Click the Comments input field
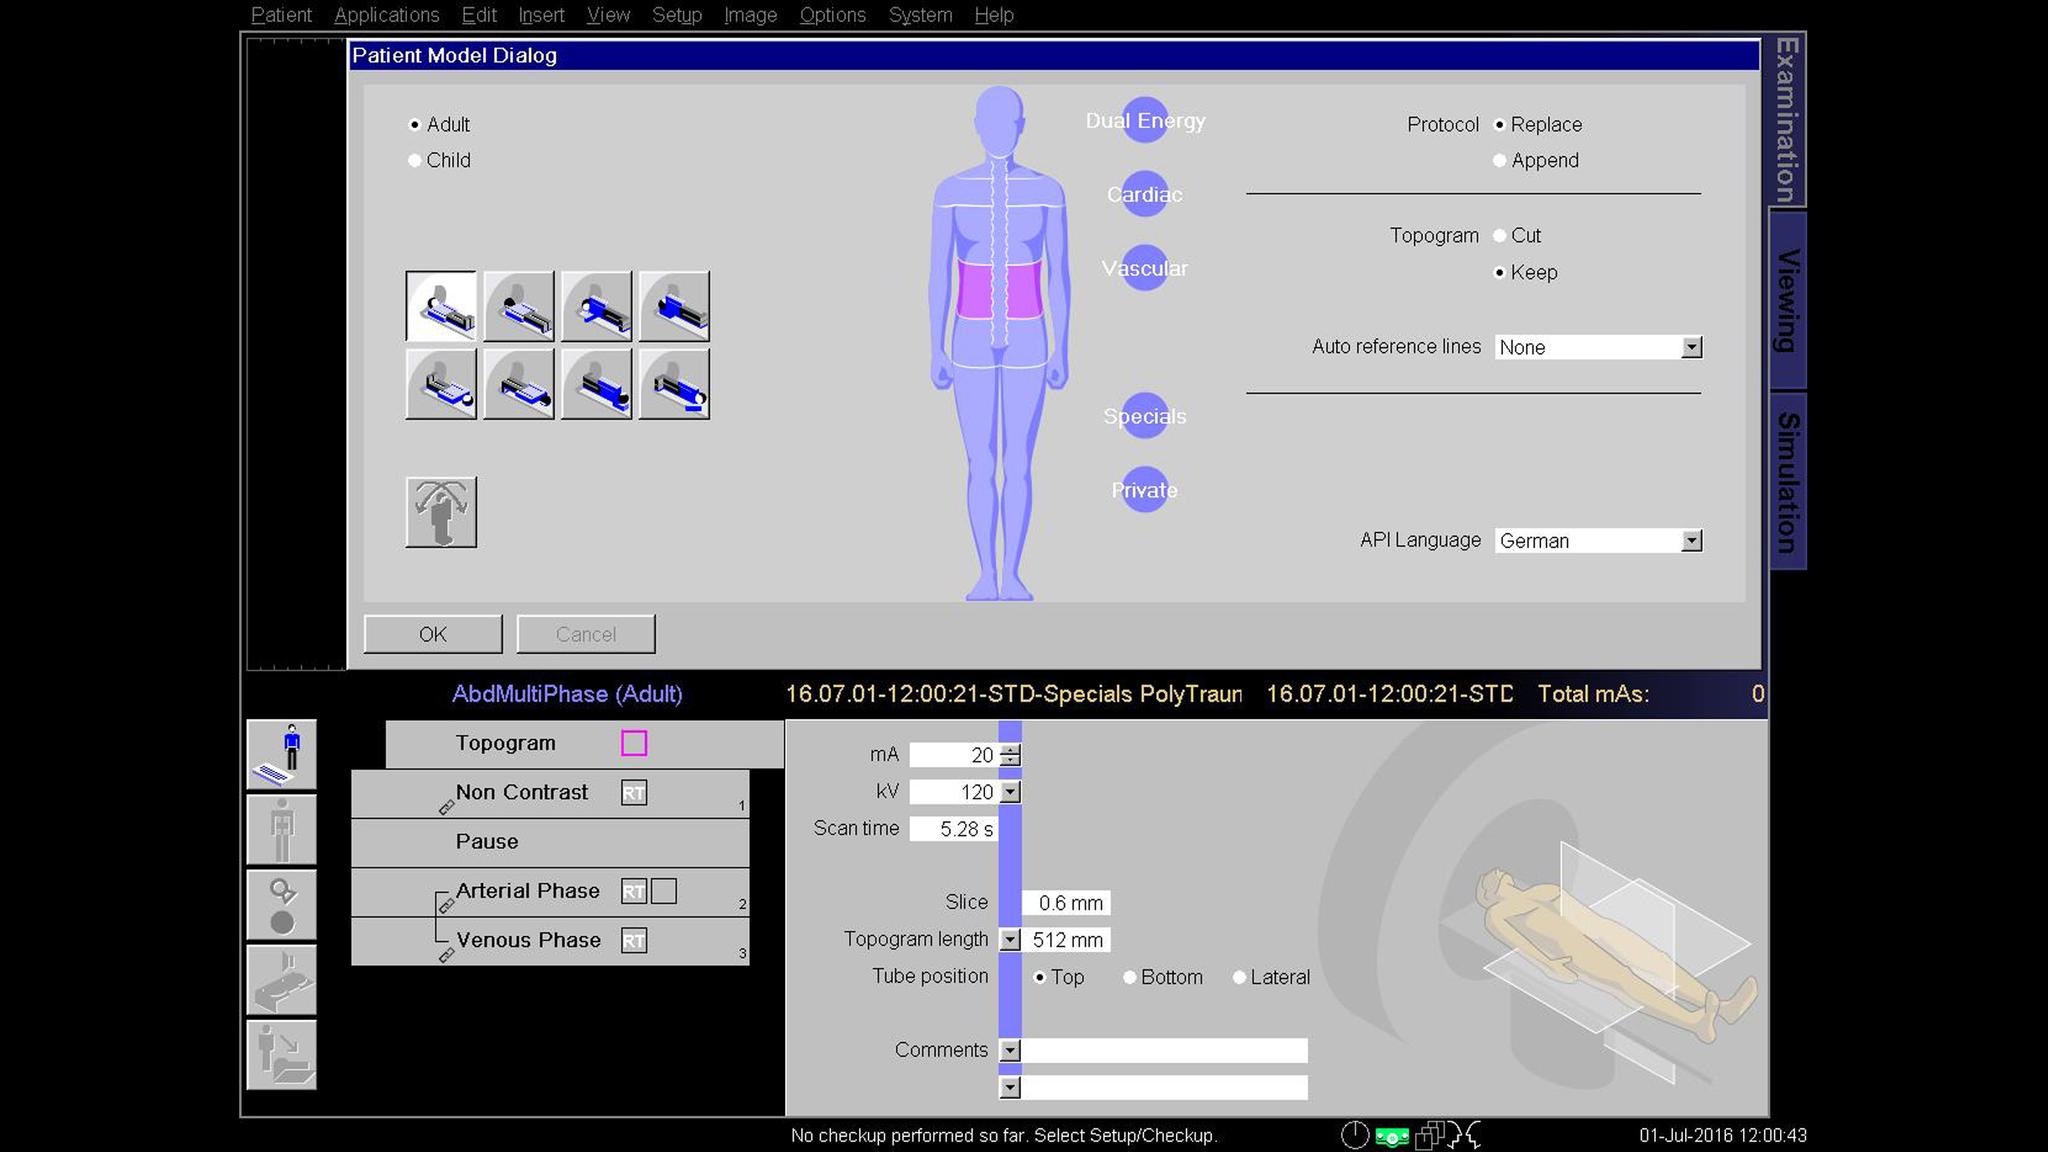This screenshot has width=2048, height=1152. click(x=1168, y=1050)
